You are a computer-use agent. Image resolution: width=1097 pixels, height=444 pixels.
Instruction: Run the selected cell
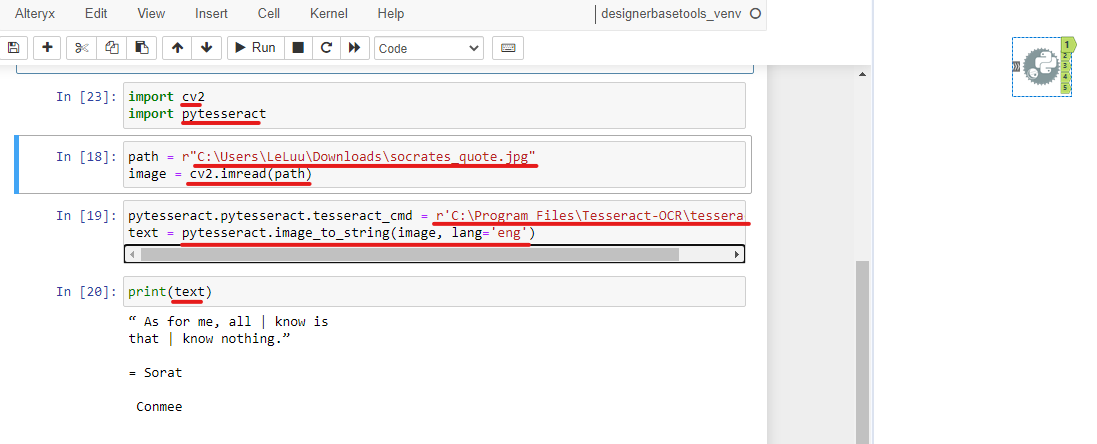click(255, 48)
